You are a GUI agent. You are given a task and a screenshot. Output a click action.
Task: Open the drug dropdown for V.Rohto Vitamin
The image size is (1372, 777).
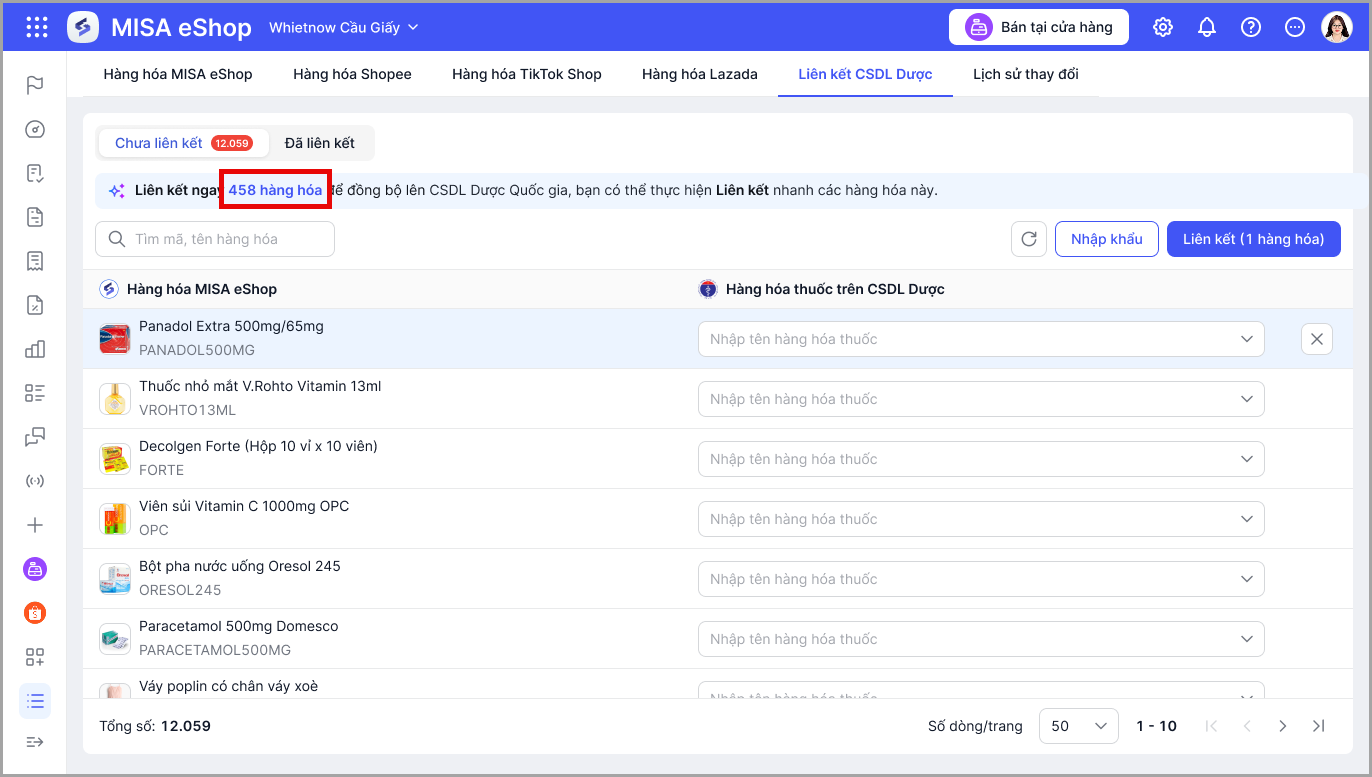point(981,399)
